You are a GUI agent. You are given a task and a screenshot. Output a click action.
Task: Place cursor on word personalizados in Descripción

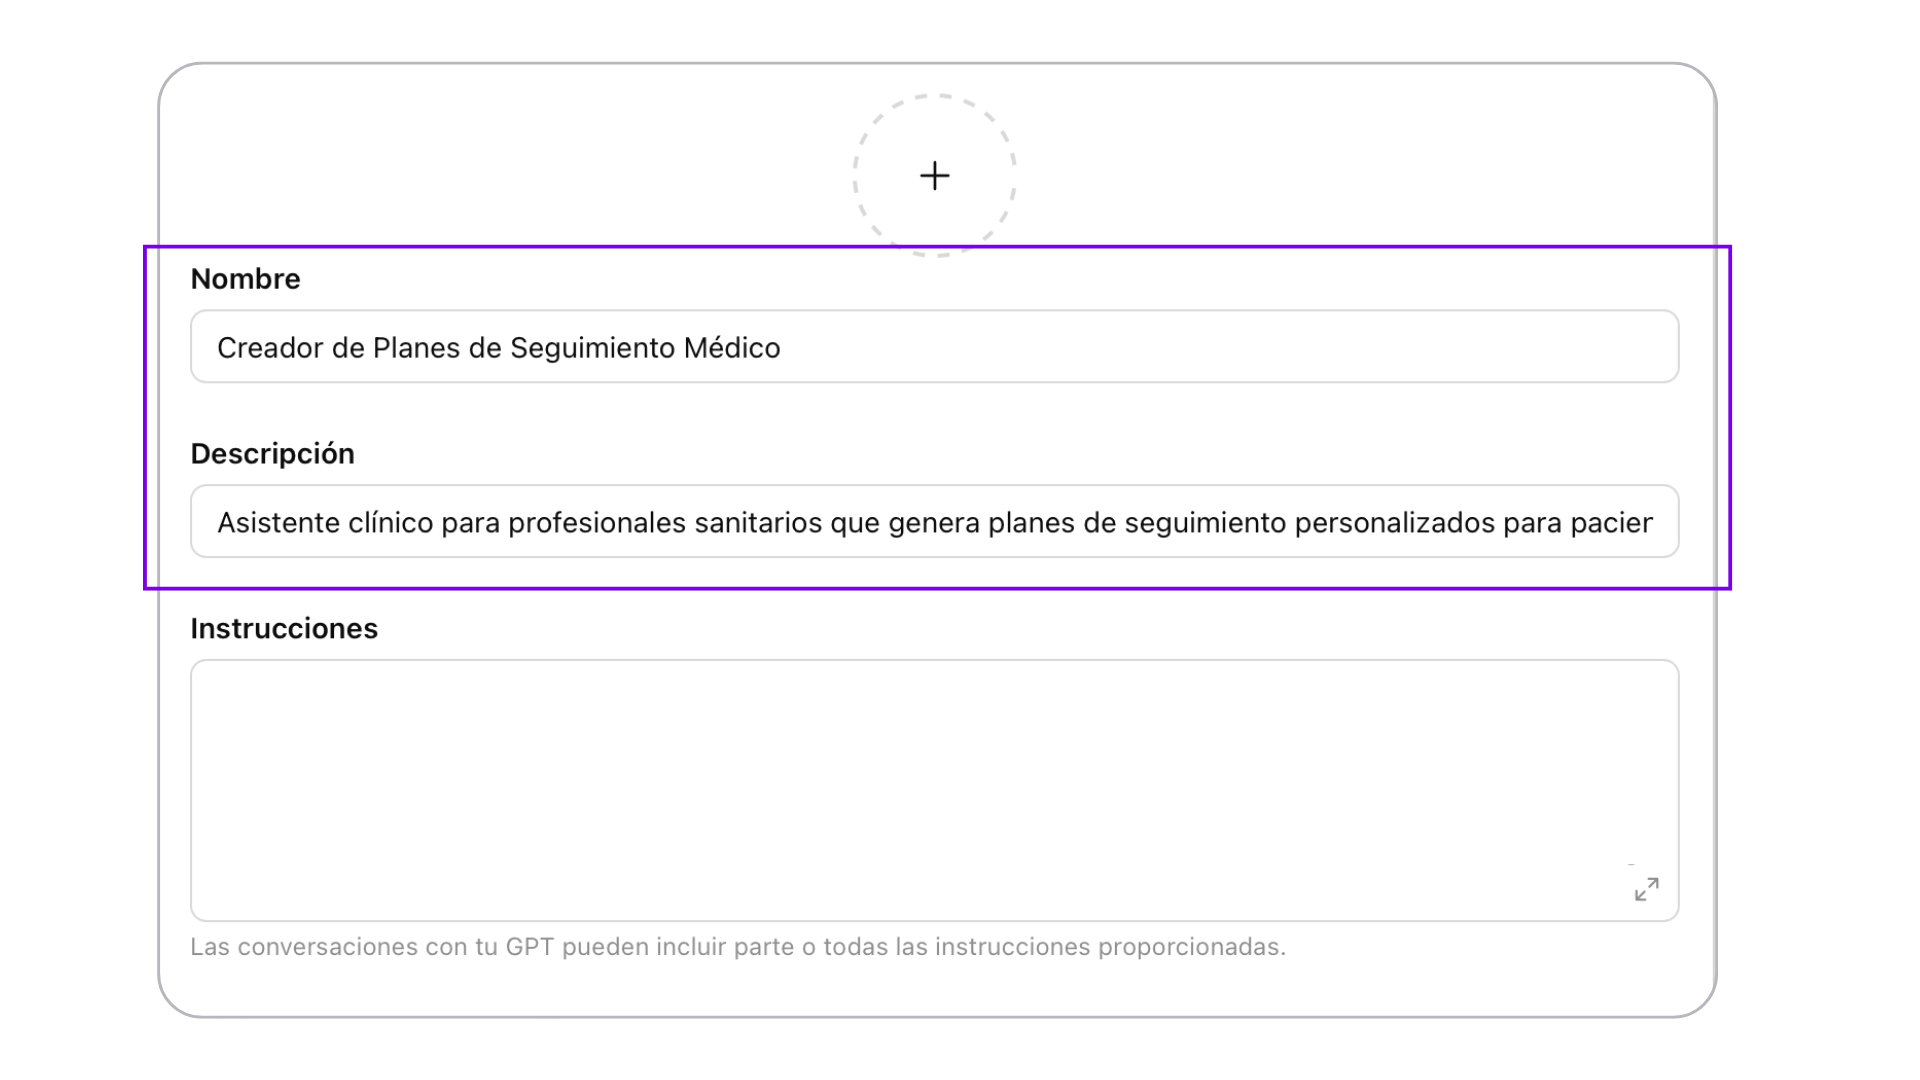point(1395,523)
